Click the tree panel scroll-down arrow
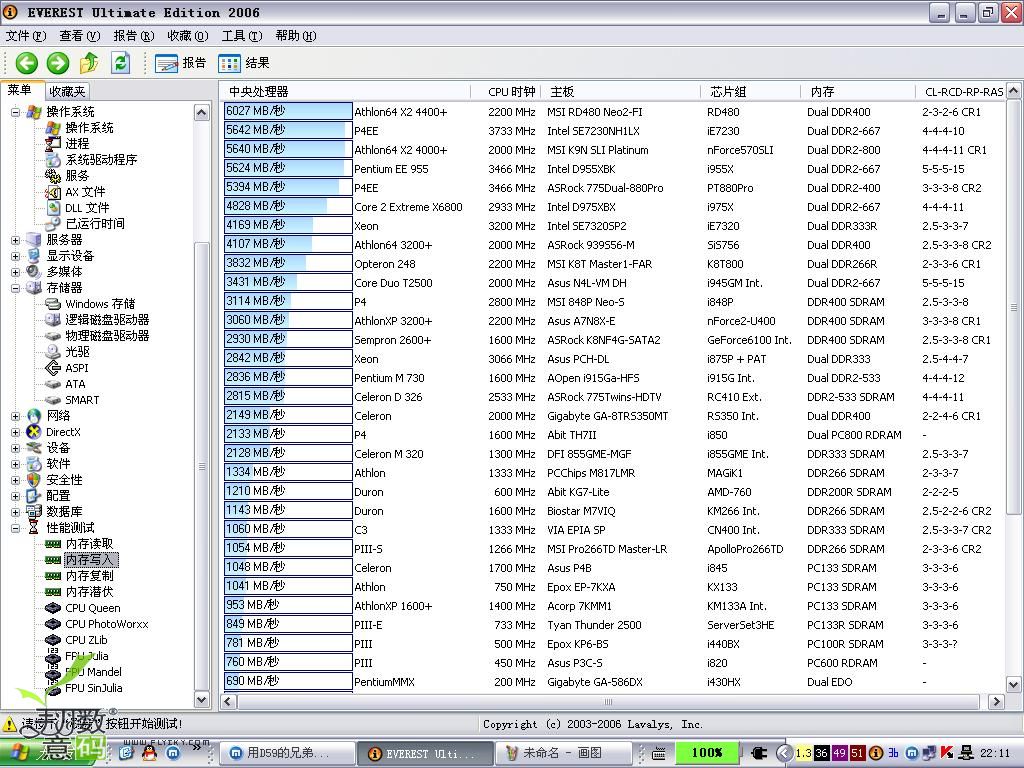Screen dimensions: 1024x768 202,699
